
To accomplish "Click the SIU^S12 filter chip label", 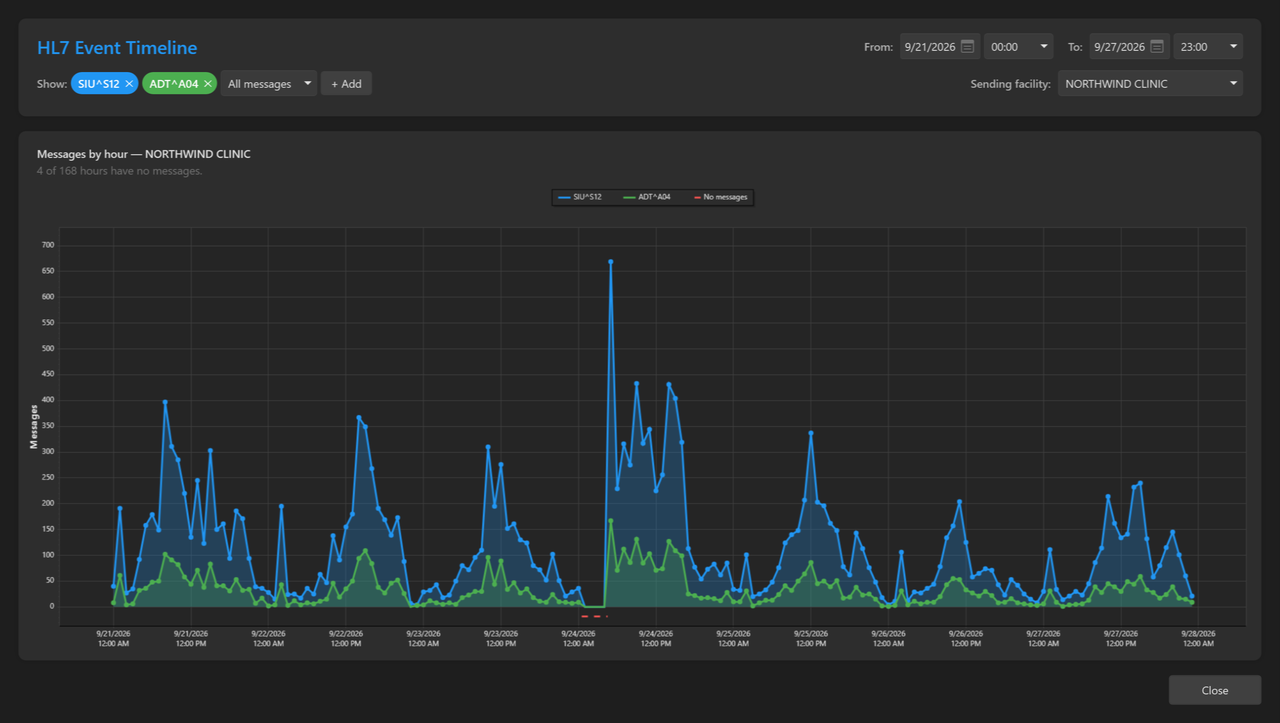I will click(98, 84).
